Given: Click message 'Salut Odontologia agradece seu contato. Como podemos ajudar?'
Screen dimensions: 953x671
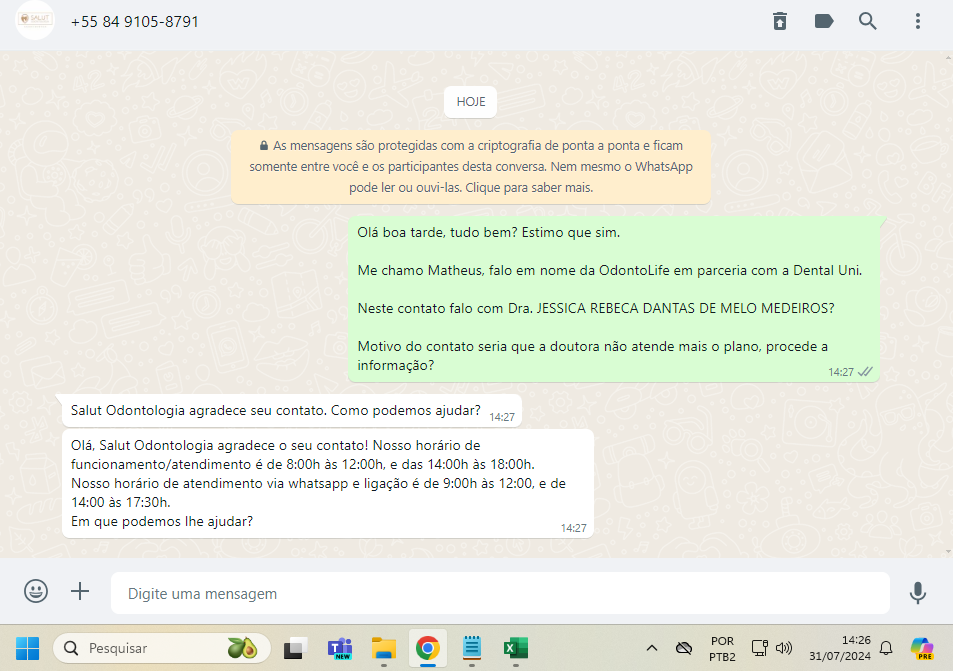Looking at the screenshot, I should tap(292, 411).
